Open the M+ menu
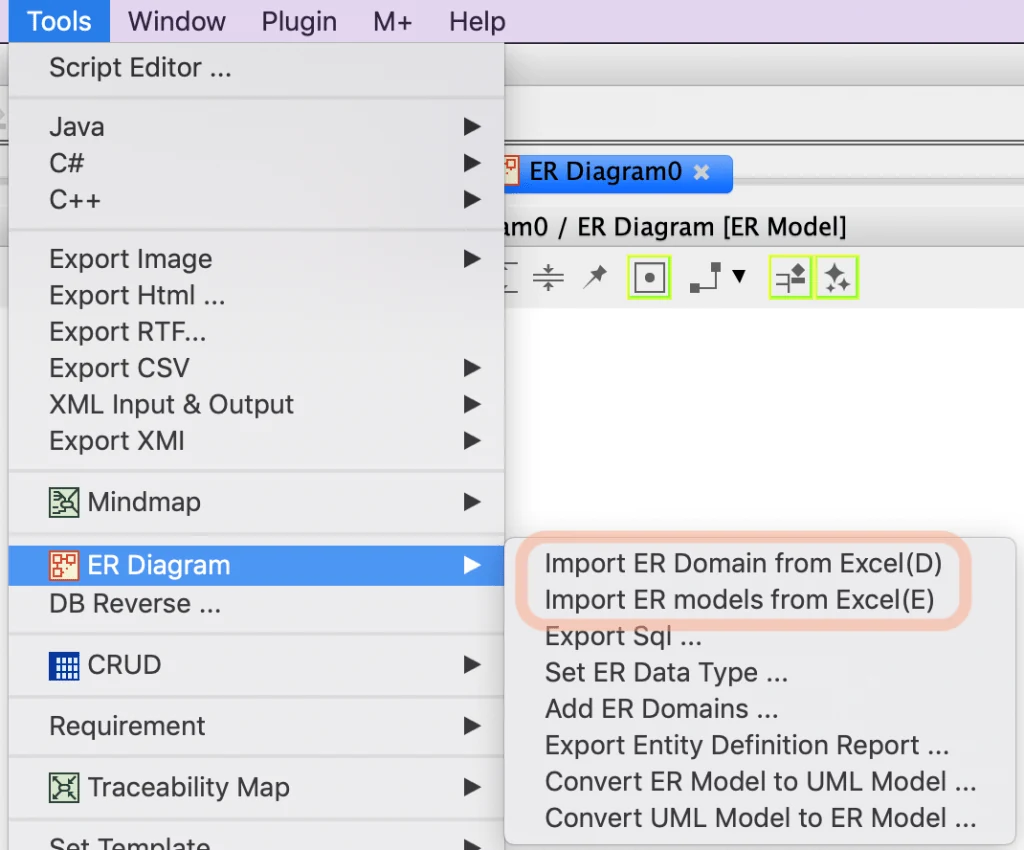Screen dimensions: 1024x850 coord(392,22)
